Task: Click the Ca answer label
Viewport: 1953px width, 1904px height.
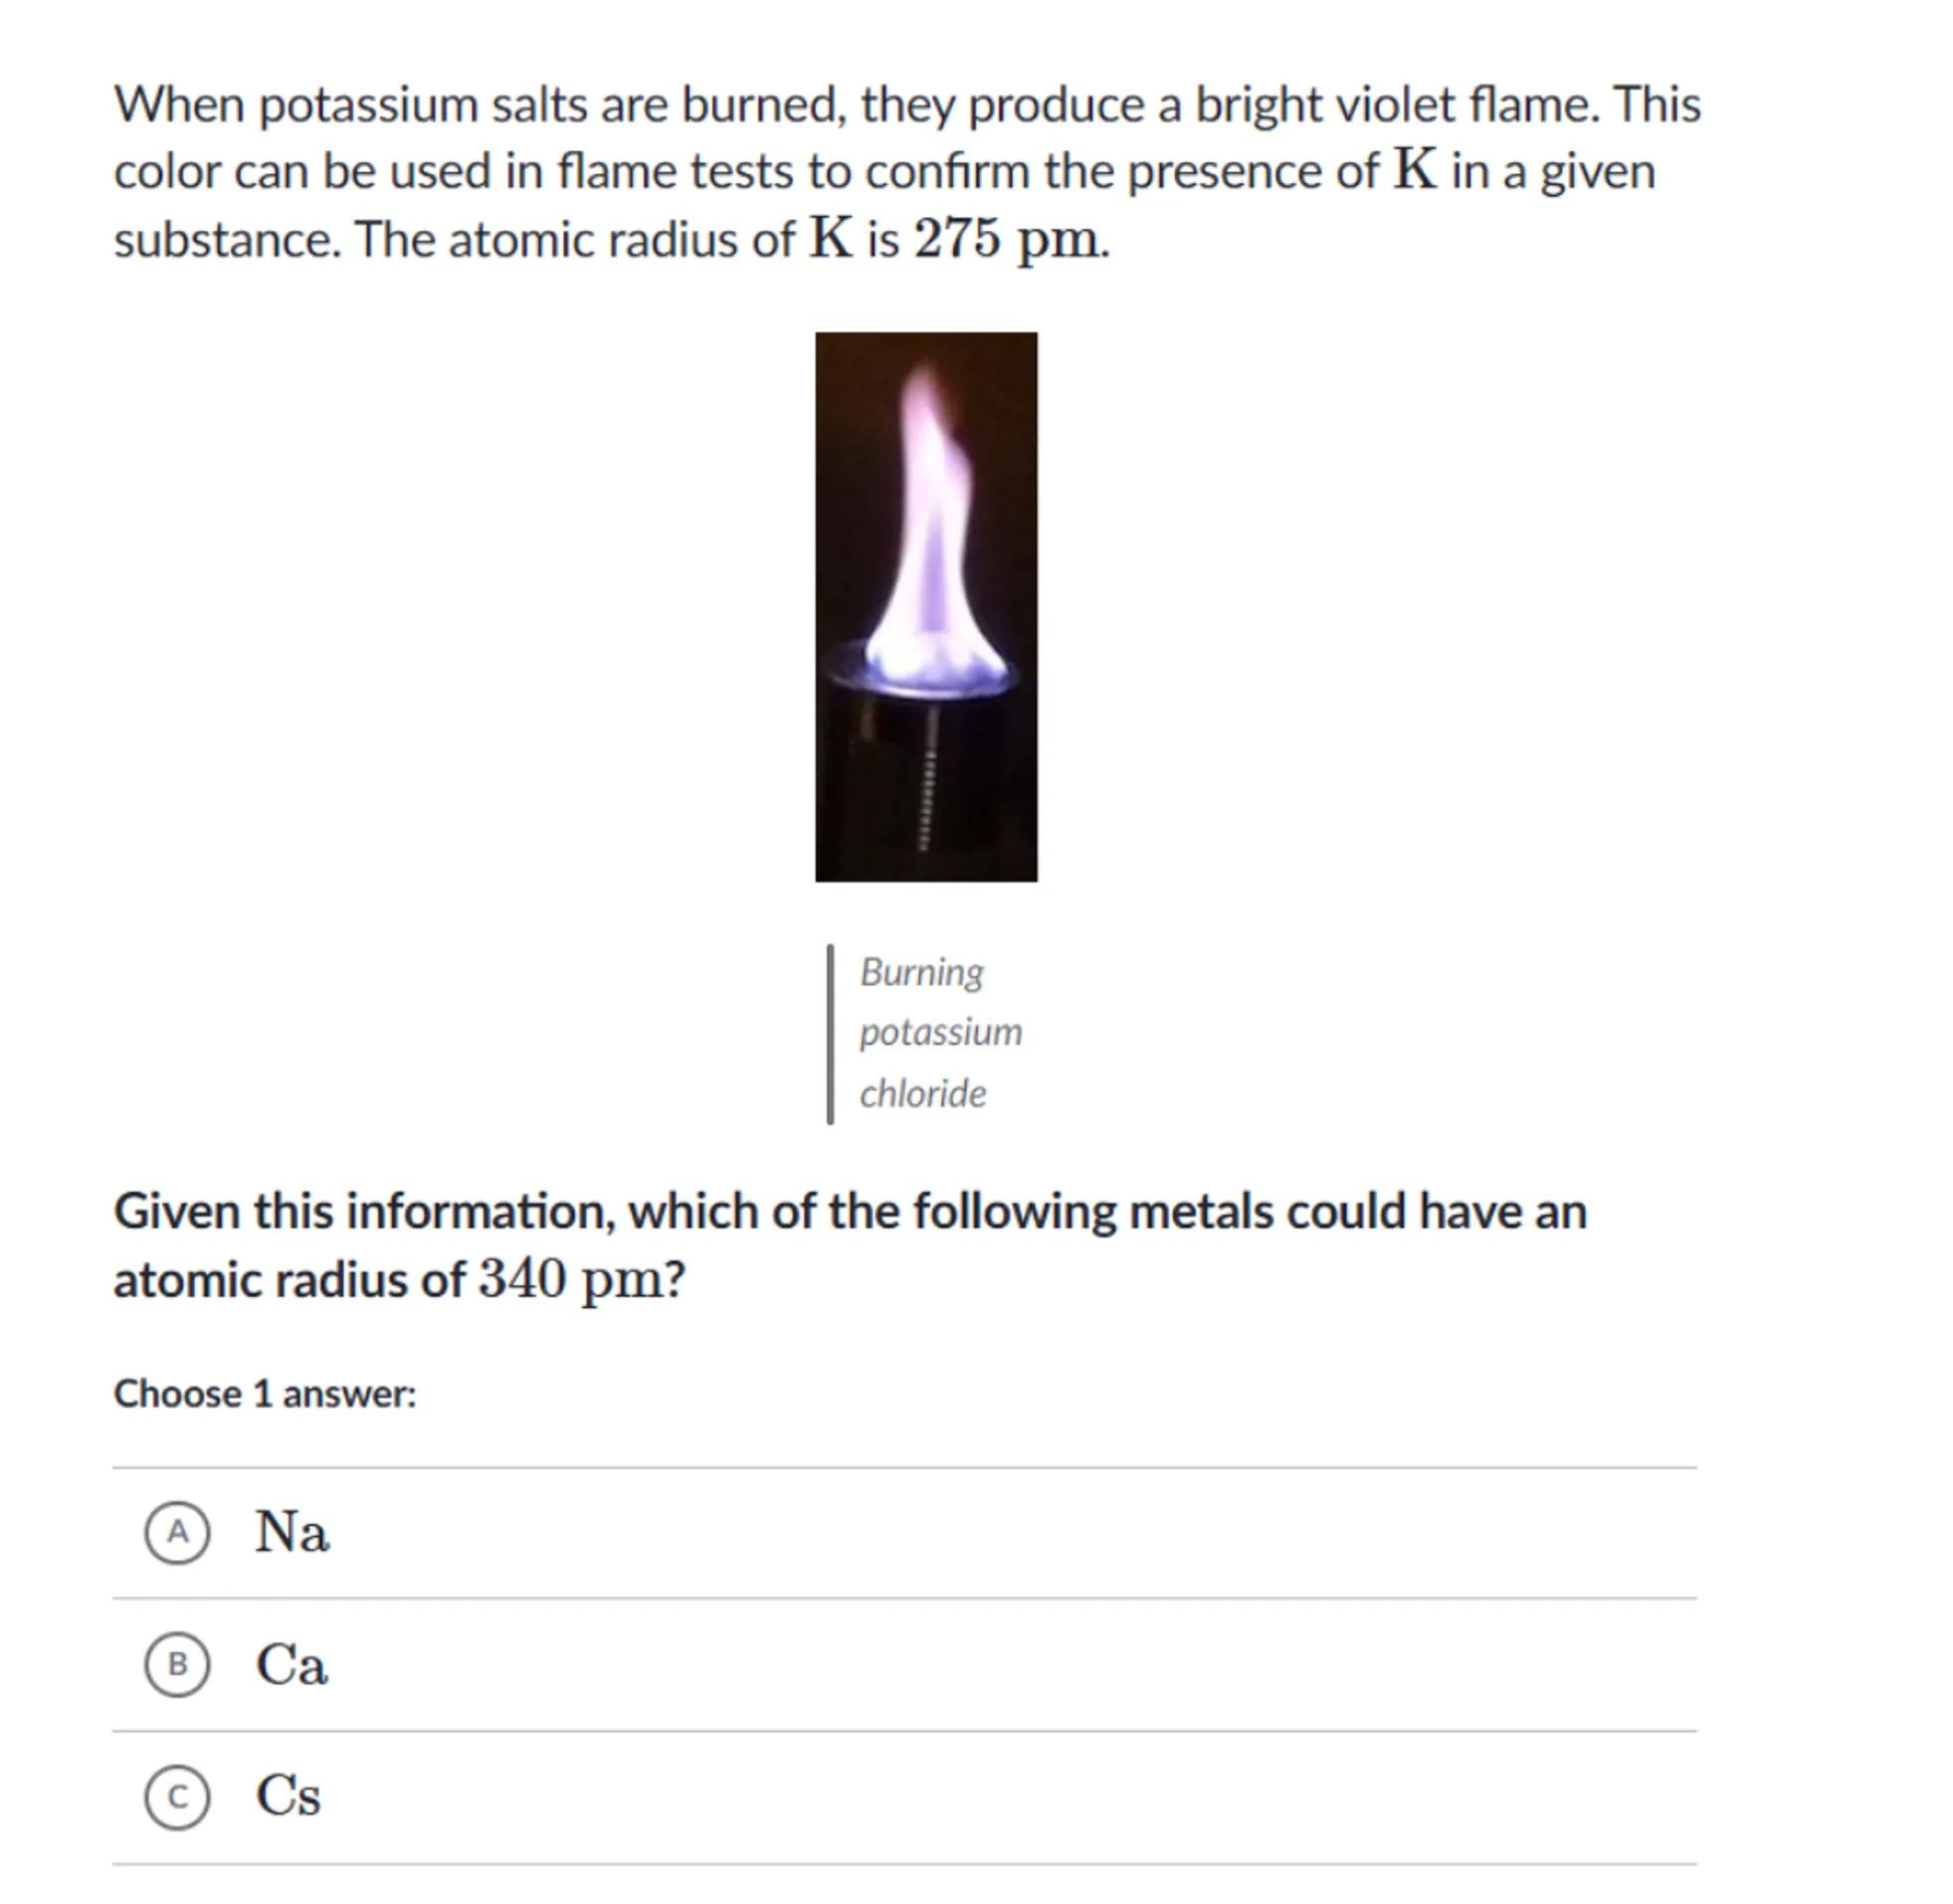Action: pyautogui.click(x=291, y=1664)
